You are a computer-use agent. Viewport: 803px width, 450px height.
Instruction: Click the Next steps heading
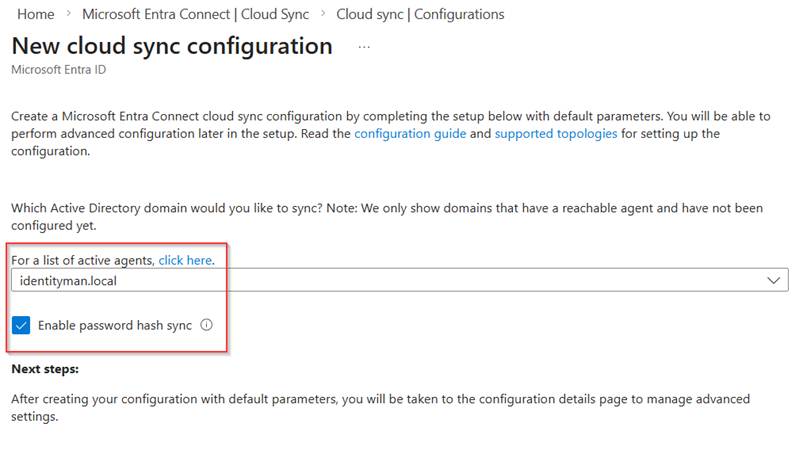pyautogui.click(x=45, y=370)
